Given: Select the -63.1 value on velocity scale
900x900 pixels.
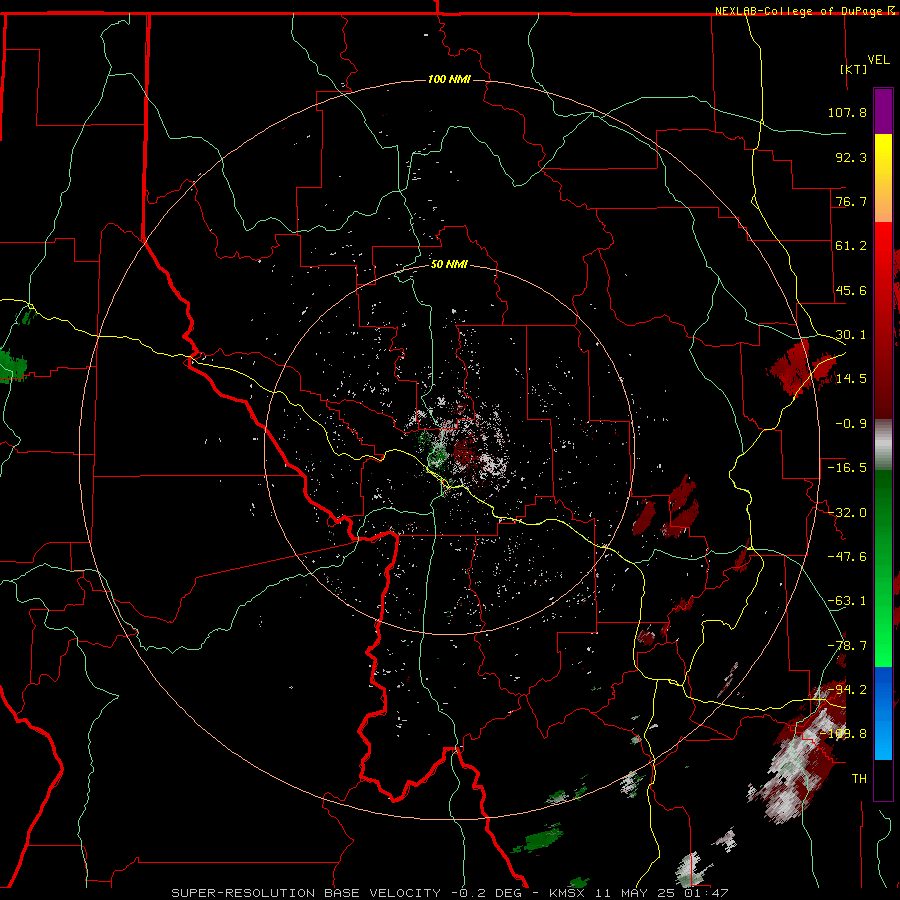Looking at the screenshot, I should pyautogui.click(x=847, y=601).
